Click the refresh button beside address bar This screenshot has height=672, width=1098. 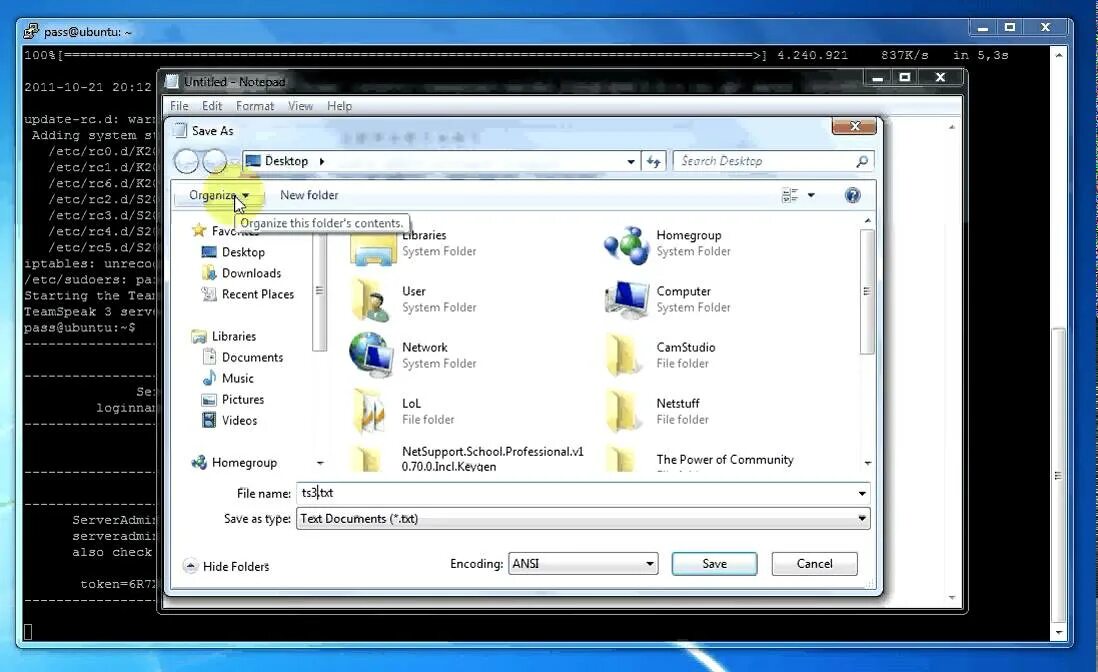point(653,161)
